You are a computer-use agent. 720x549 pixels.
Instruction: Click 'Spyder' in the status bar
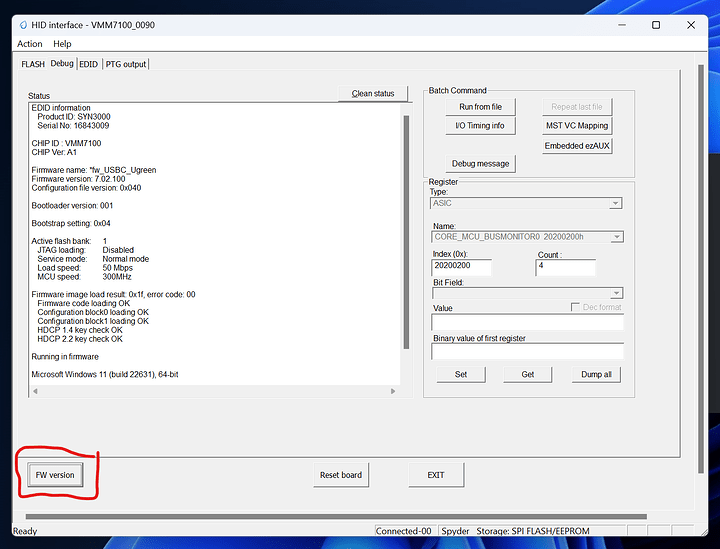[455, 531]
